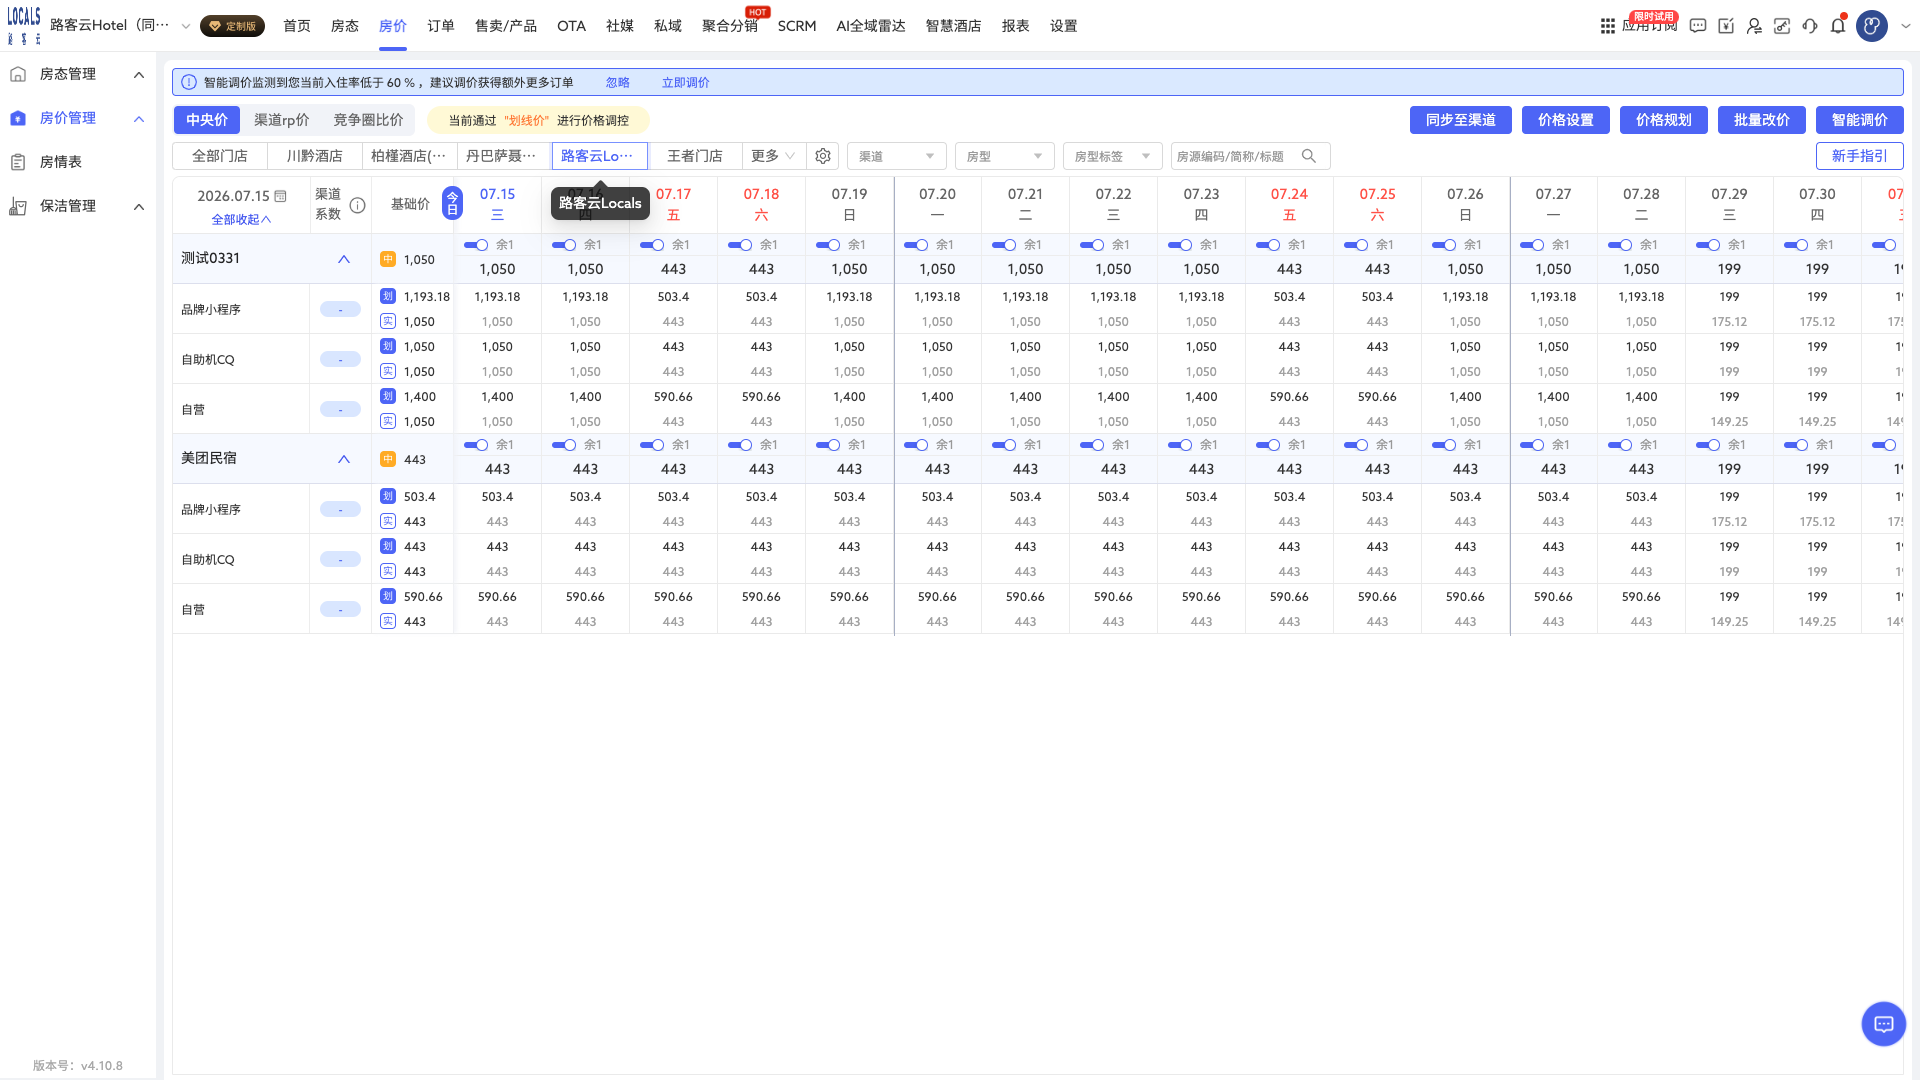Toggle 测试0331 switch for 07.17

pyautogui.click(x=652, y=245)
